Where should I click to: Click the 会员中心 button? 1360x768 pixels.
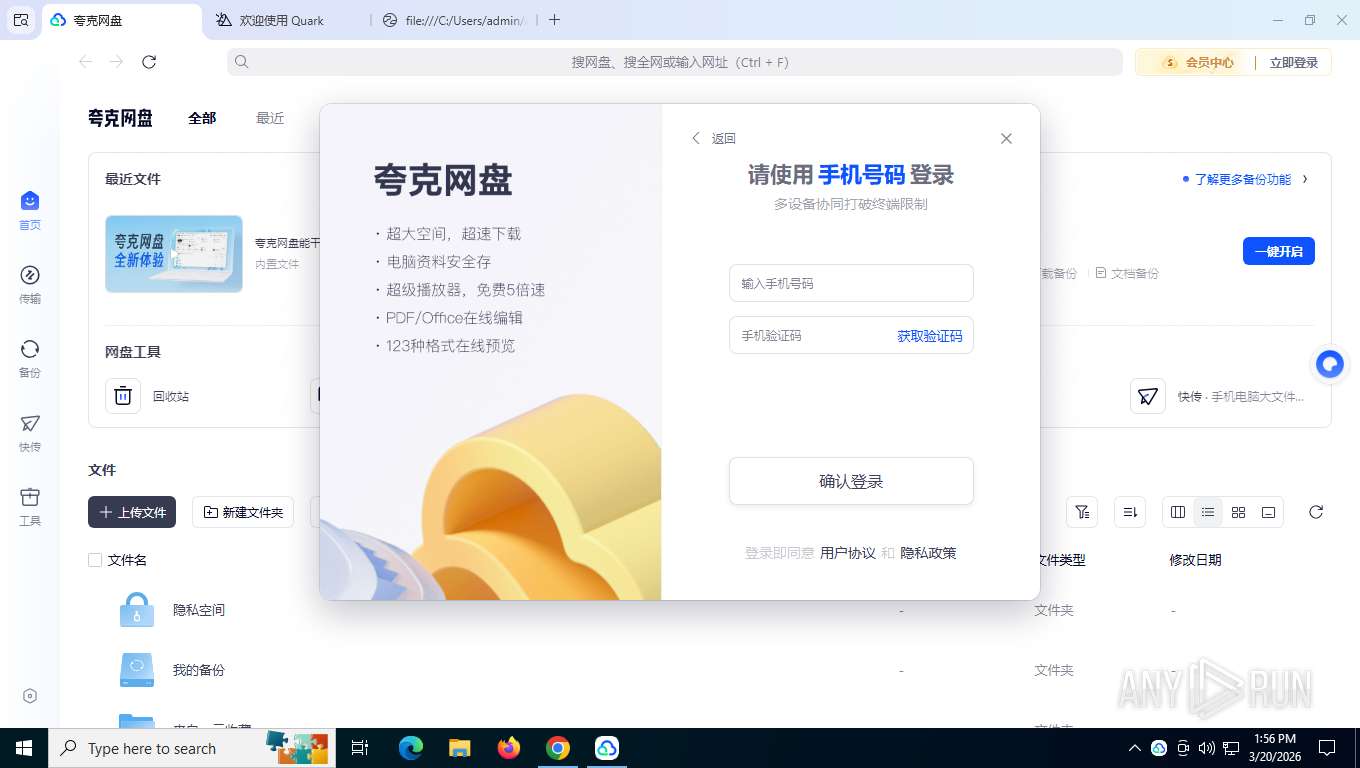(1197, 62)
